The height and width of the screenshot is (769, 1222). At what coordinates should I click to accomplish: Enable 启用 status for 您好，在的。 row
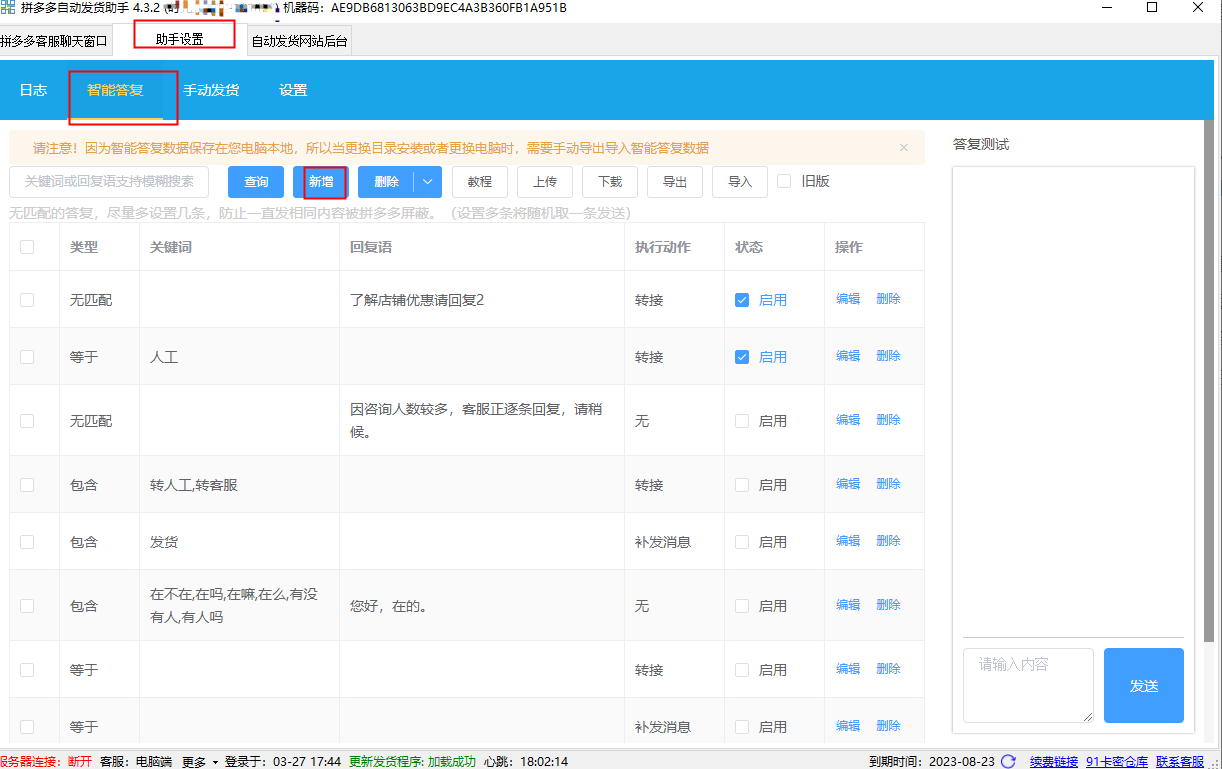[742, 606]
